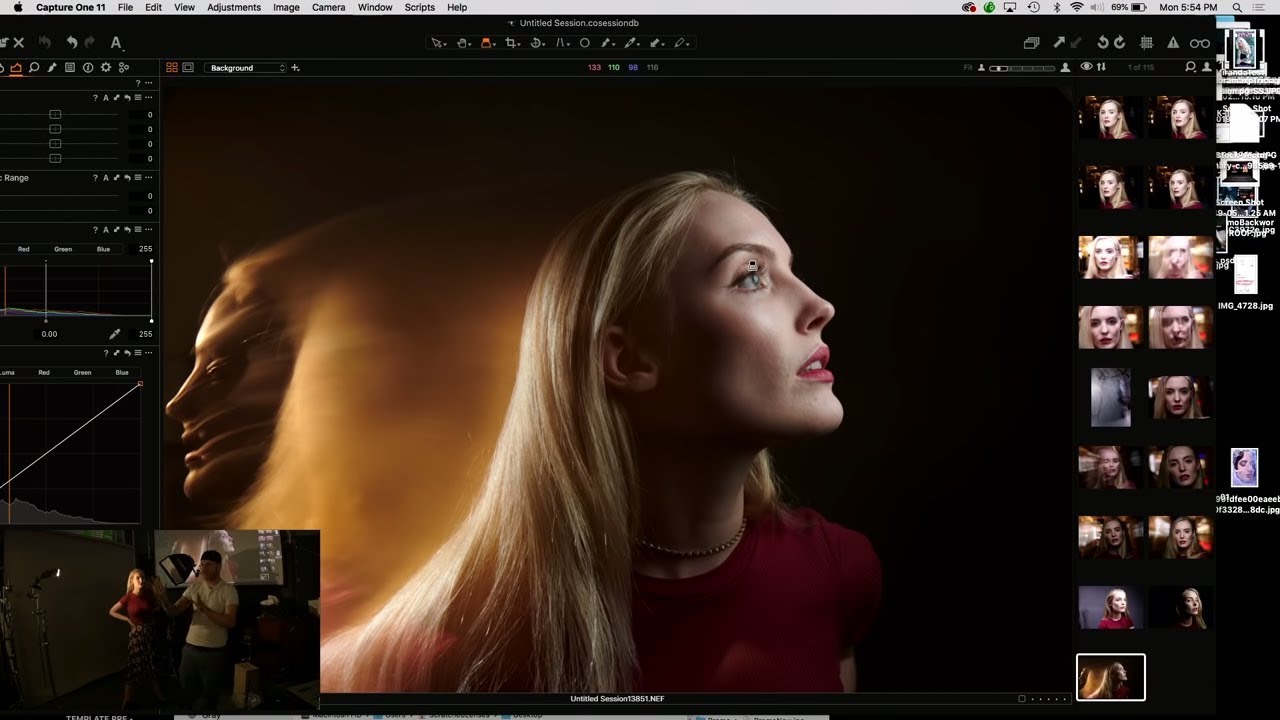Switch to single-image viewer mode
Image resolution: width=1280 pixels, height=720 pixels.
[188, 68]
